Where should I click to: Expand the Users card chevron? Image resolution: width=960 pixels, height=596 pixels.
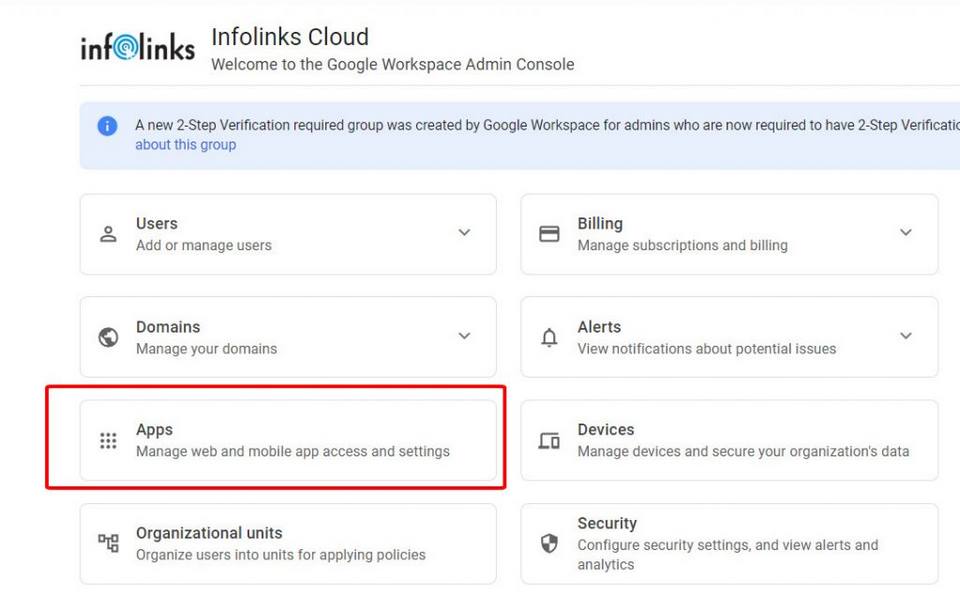pyautogui.click(x=464, y=232)
